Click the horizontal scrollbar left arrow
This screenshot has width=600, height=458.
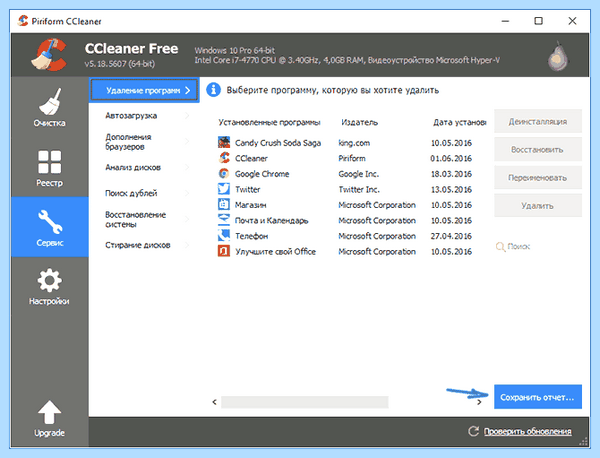click(214, 402)
